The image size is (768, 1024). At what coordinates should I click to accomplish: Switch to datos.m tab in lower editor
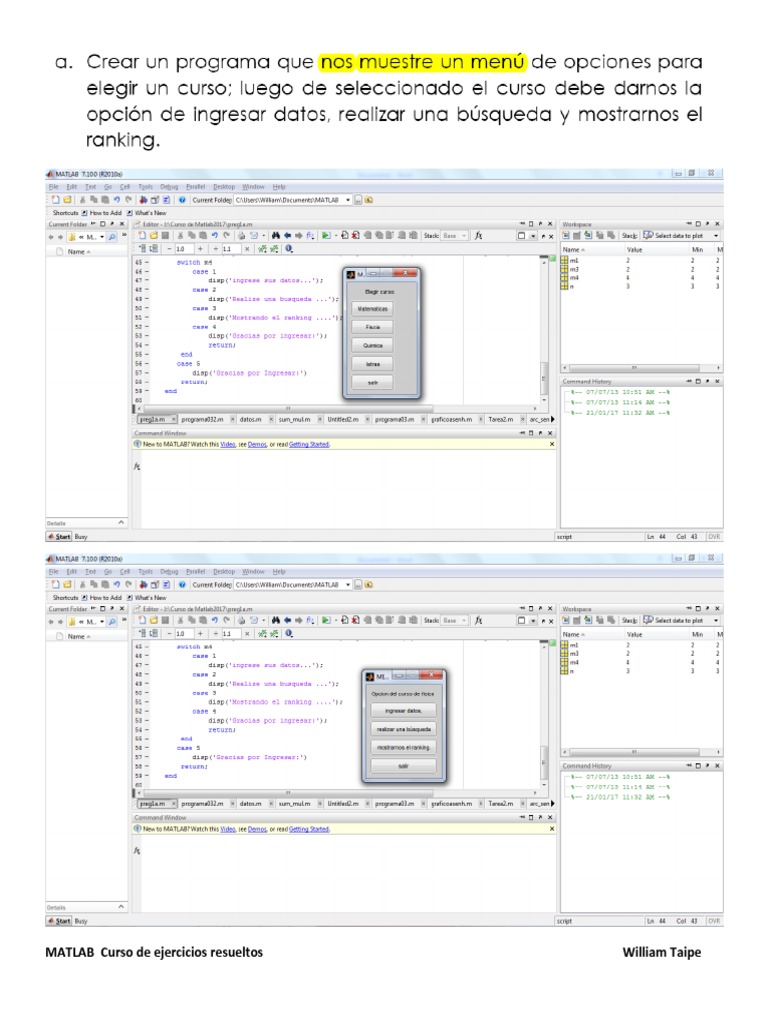250,803
